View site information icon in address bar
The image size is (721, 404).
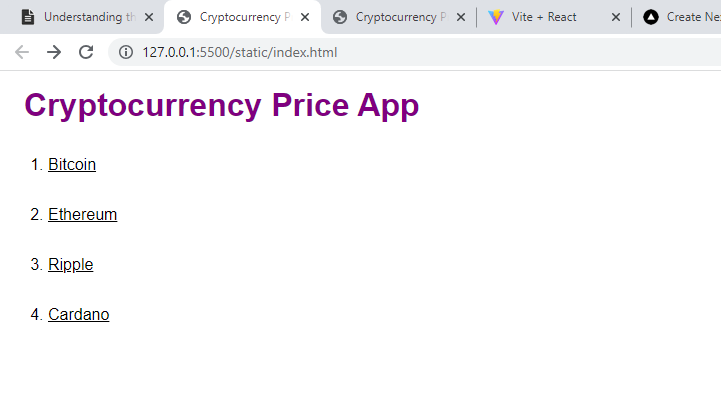coord(126,52)
